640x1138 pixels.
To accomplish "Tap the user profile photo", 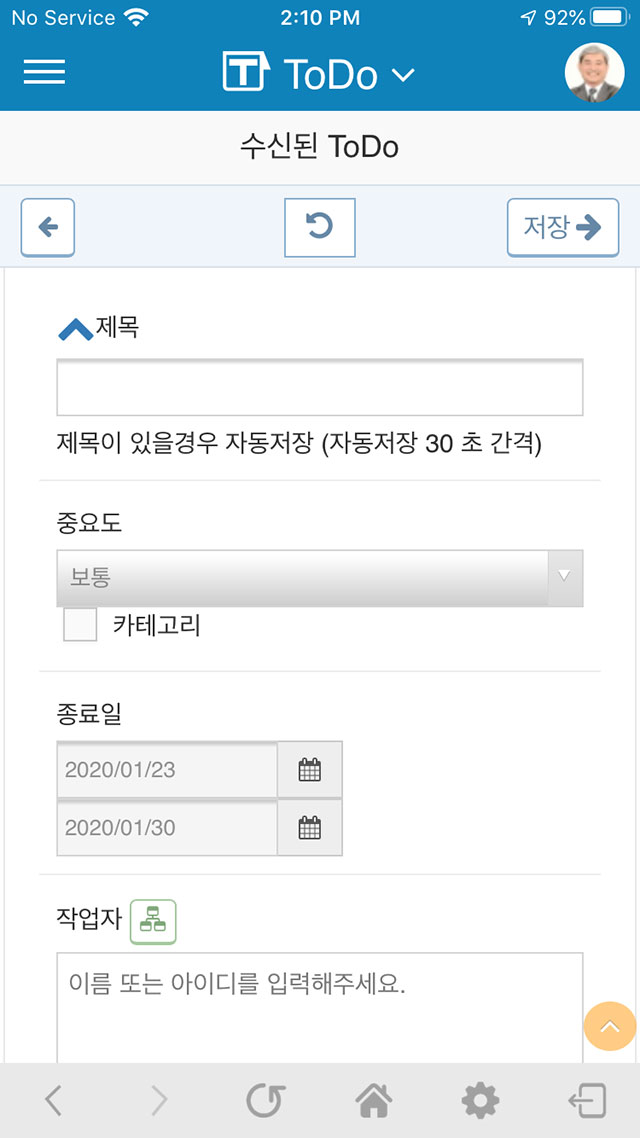I will click(x=594, y=73).
